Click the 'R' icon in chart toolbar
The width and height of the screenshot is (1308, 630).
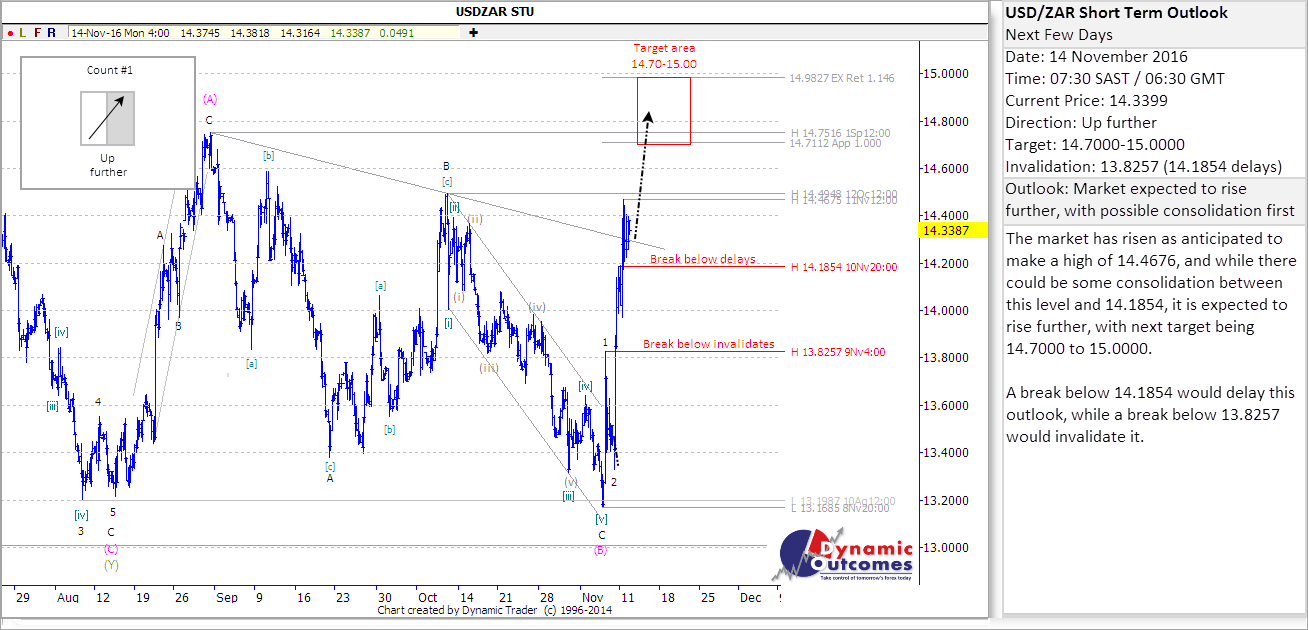pyautogui.click(x=51, y=32)
